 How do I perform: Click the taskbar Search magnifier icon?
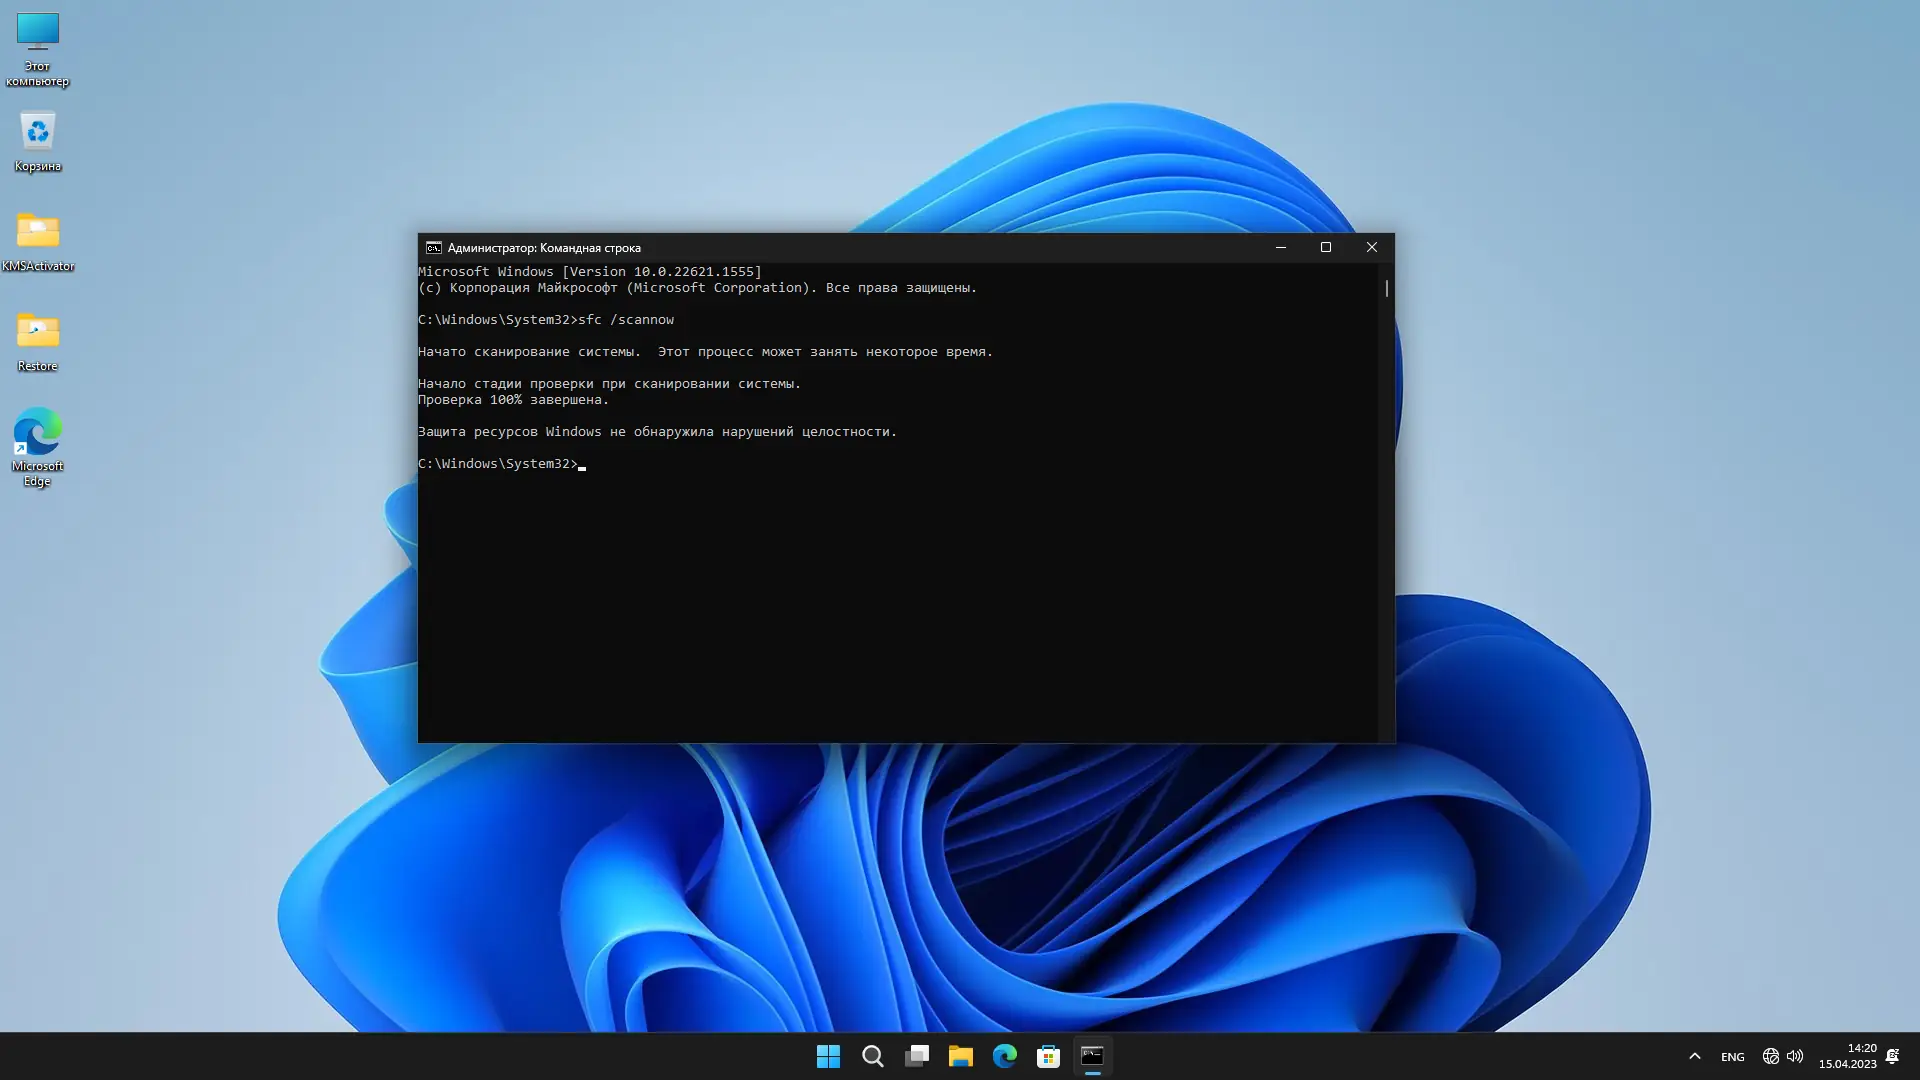coord(872,1056)
